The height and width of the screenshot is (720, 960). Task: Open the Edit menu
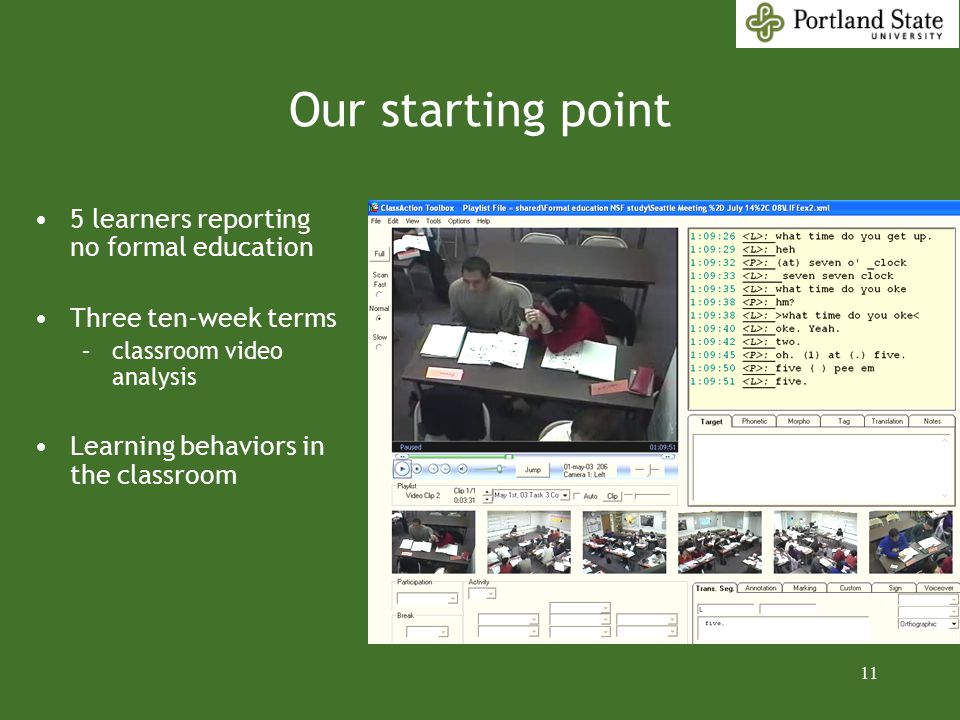click(393, 221)
